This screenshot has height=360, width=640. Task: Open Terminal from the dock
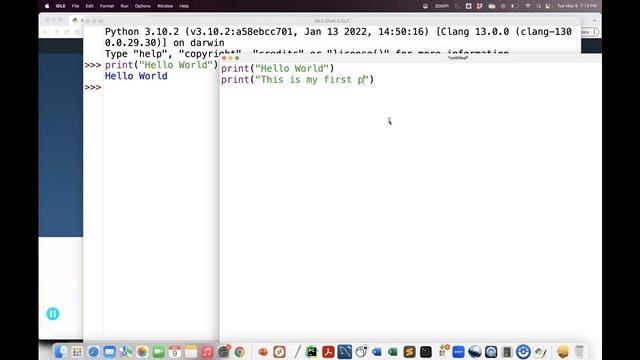coord(426,351)
